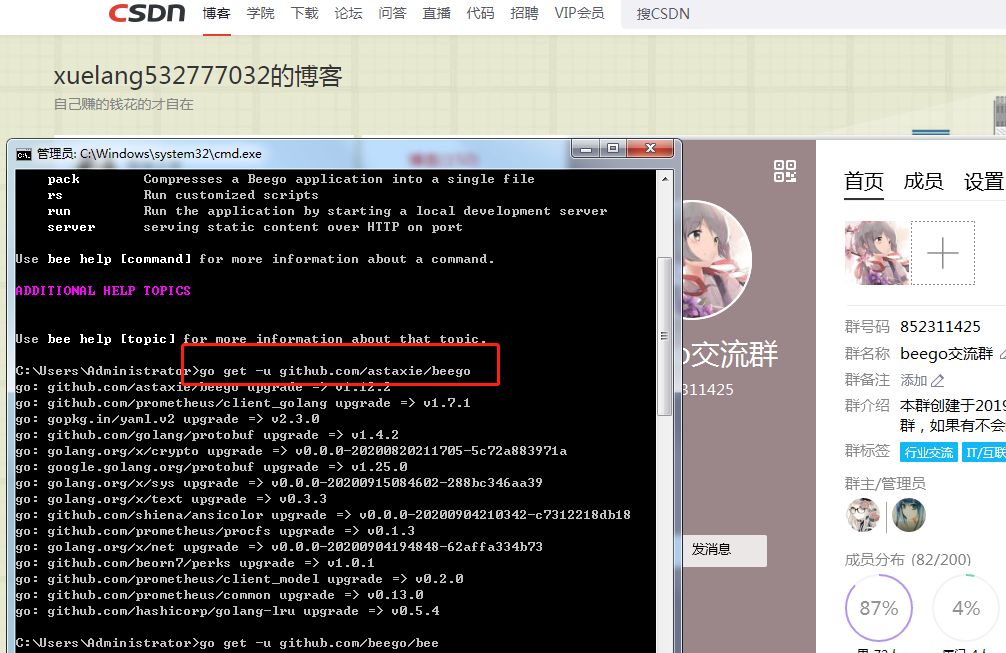Edit group remark pencil icon
The image size is (1006, 653).
pos(937,381)
